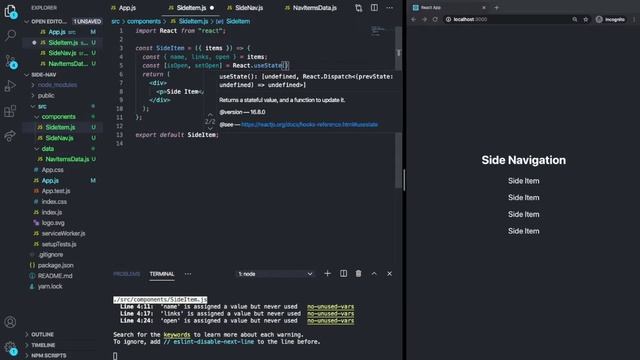The image size is (640, 360).
Task: Click the keywords link in the terminal
Action: click(x=177, y=335)
